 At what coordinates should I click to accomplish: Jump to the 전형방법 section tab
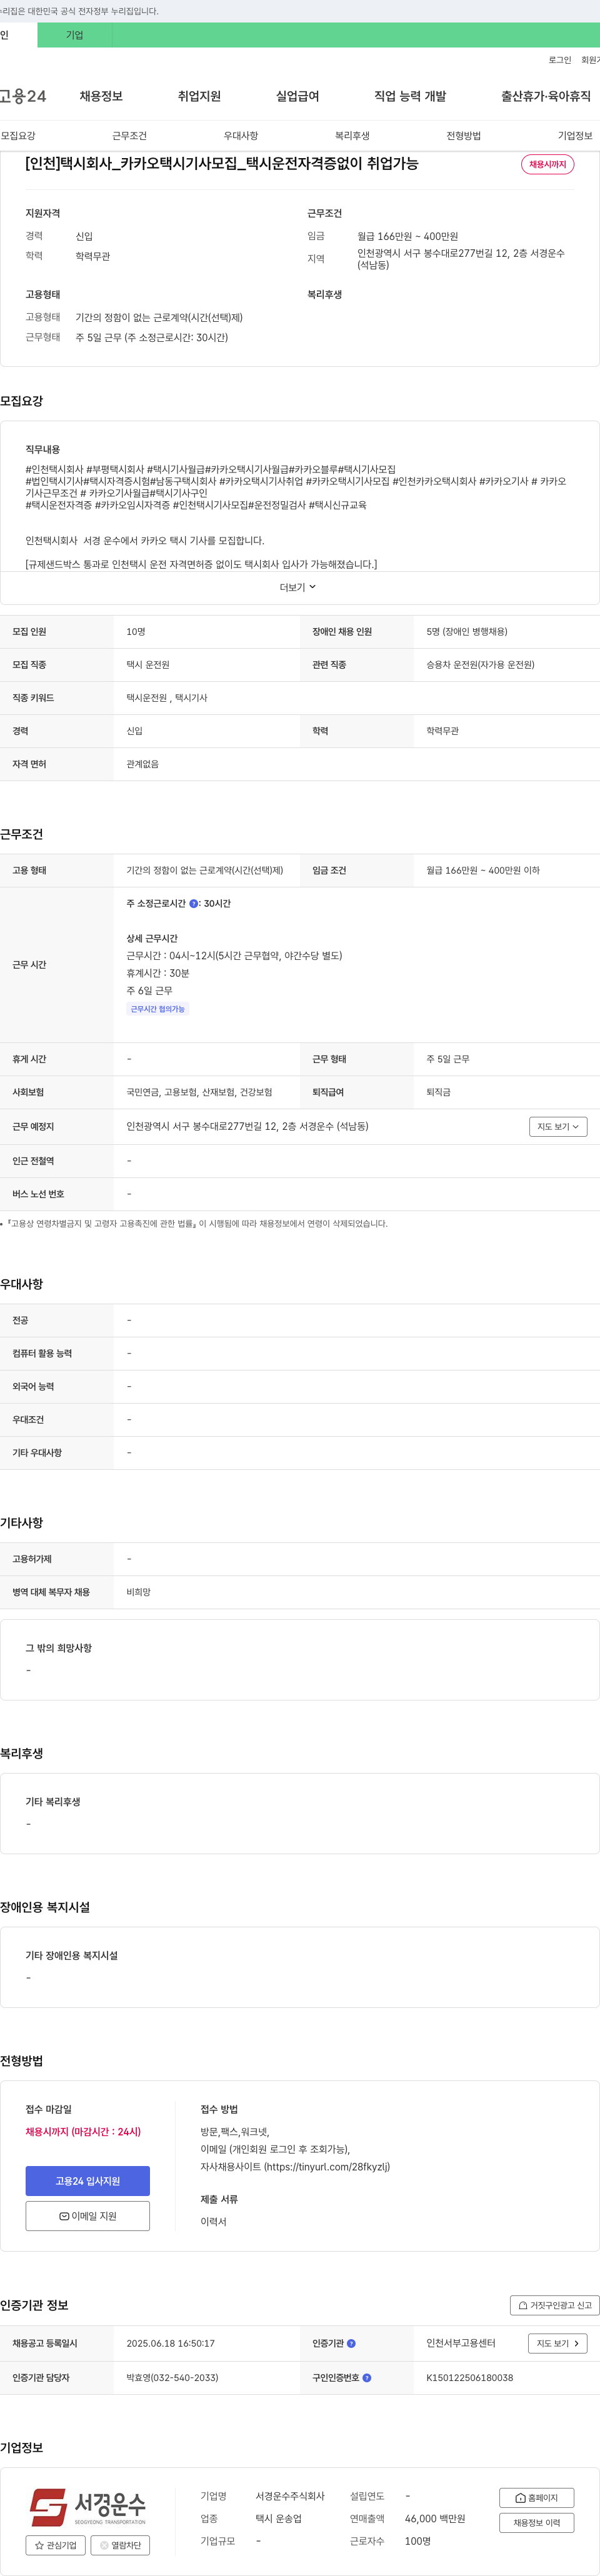[464, 136]
